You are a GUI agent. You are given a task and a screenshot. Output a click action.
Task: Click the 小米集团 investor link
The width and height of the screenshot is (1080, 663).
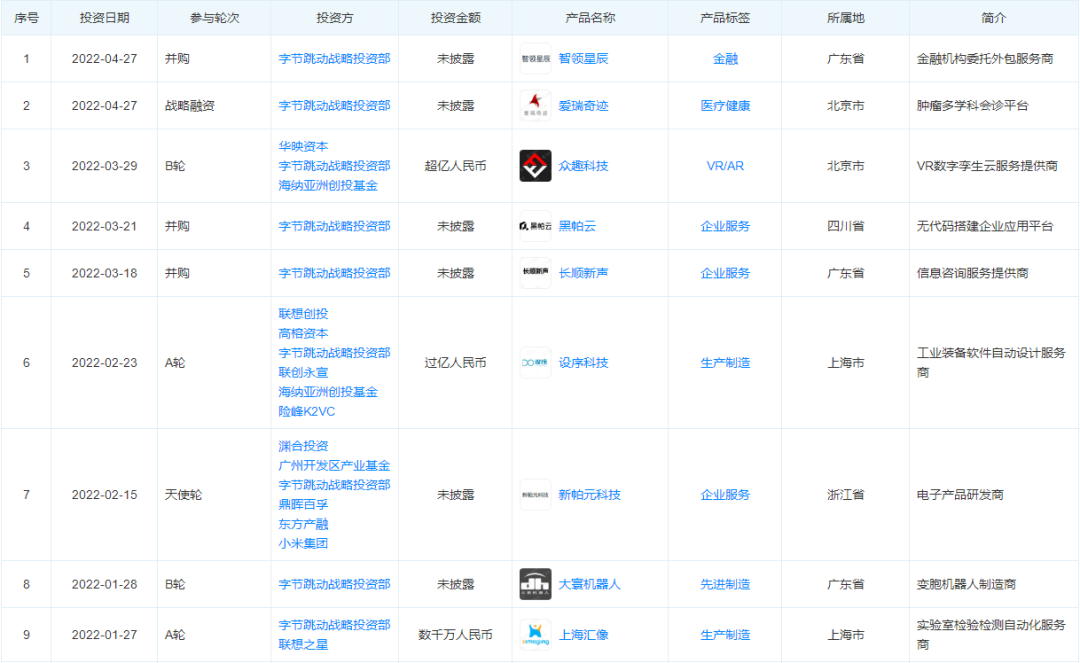pyautogui.click(x=303, y=544)
